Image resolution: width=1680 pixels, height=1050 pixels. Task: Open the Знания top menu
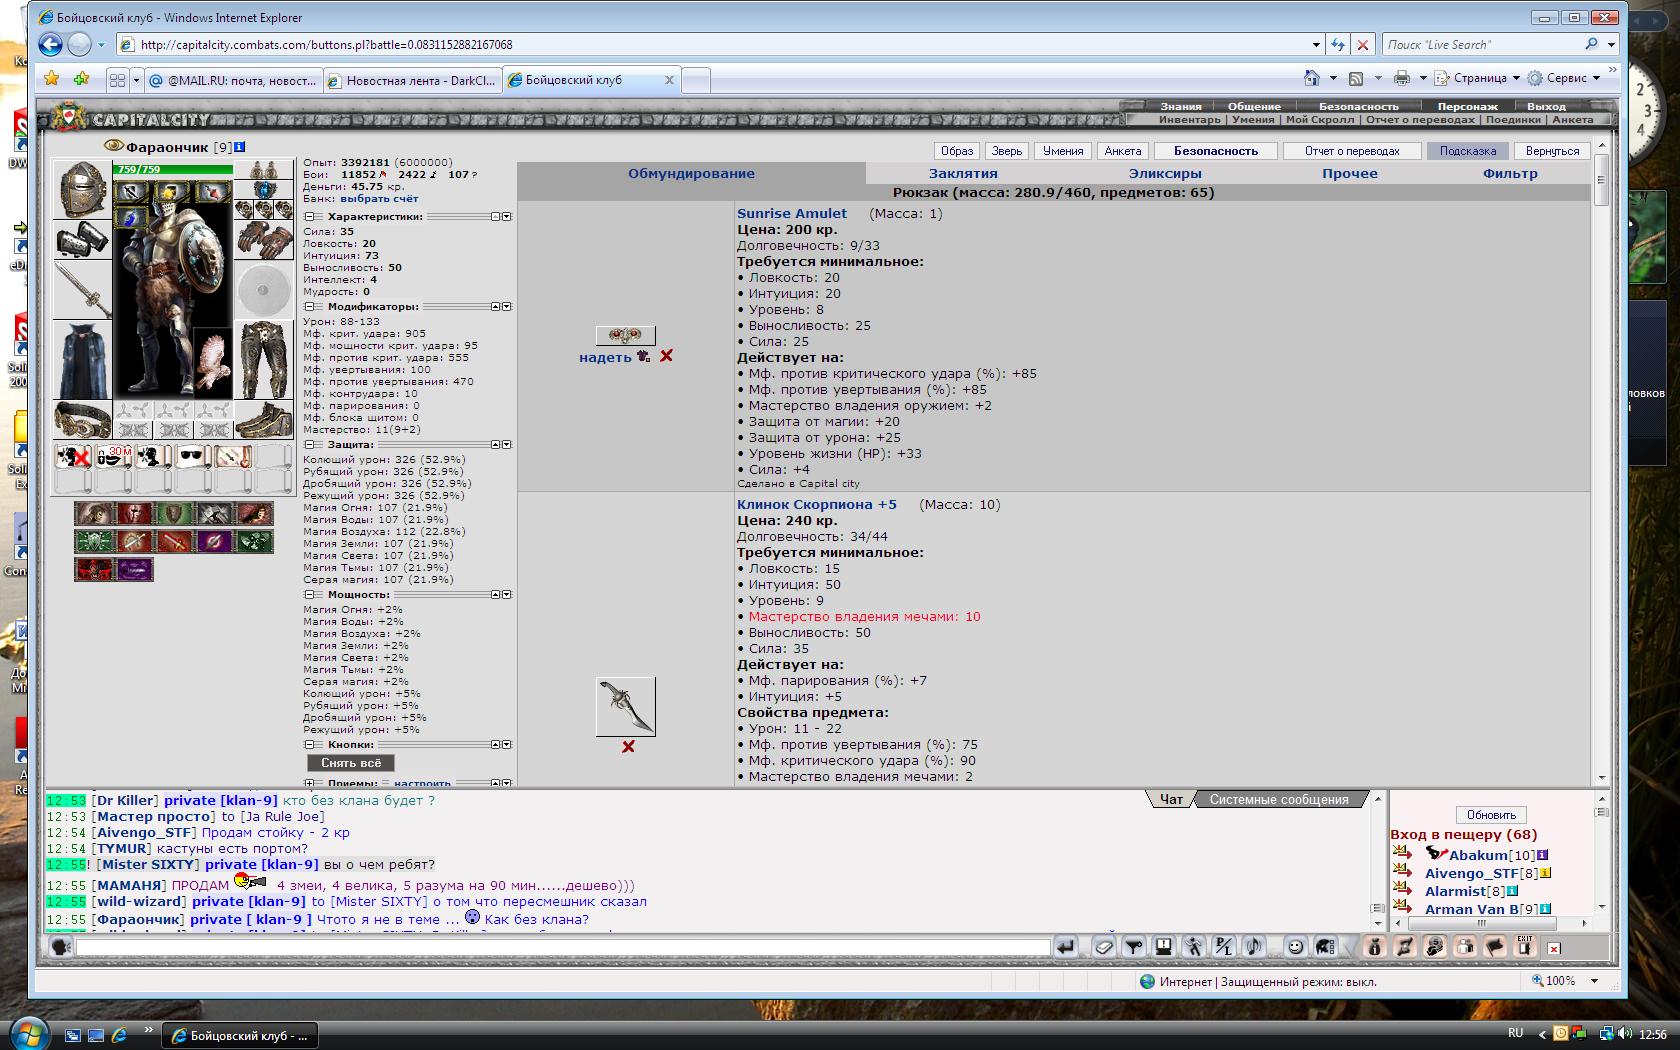pos(1181,106)
